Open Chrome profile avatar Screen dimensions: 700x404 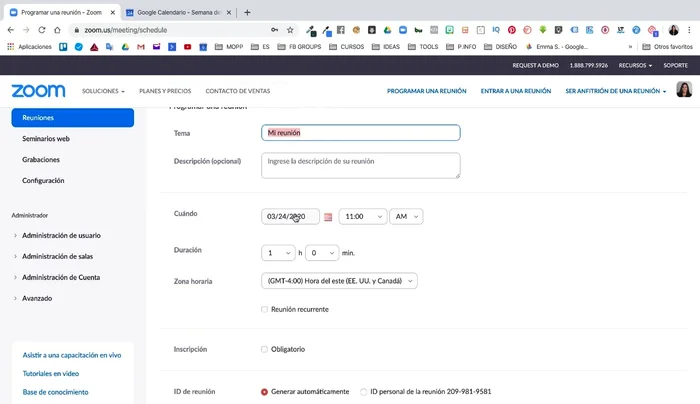[674, 30]
